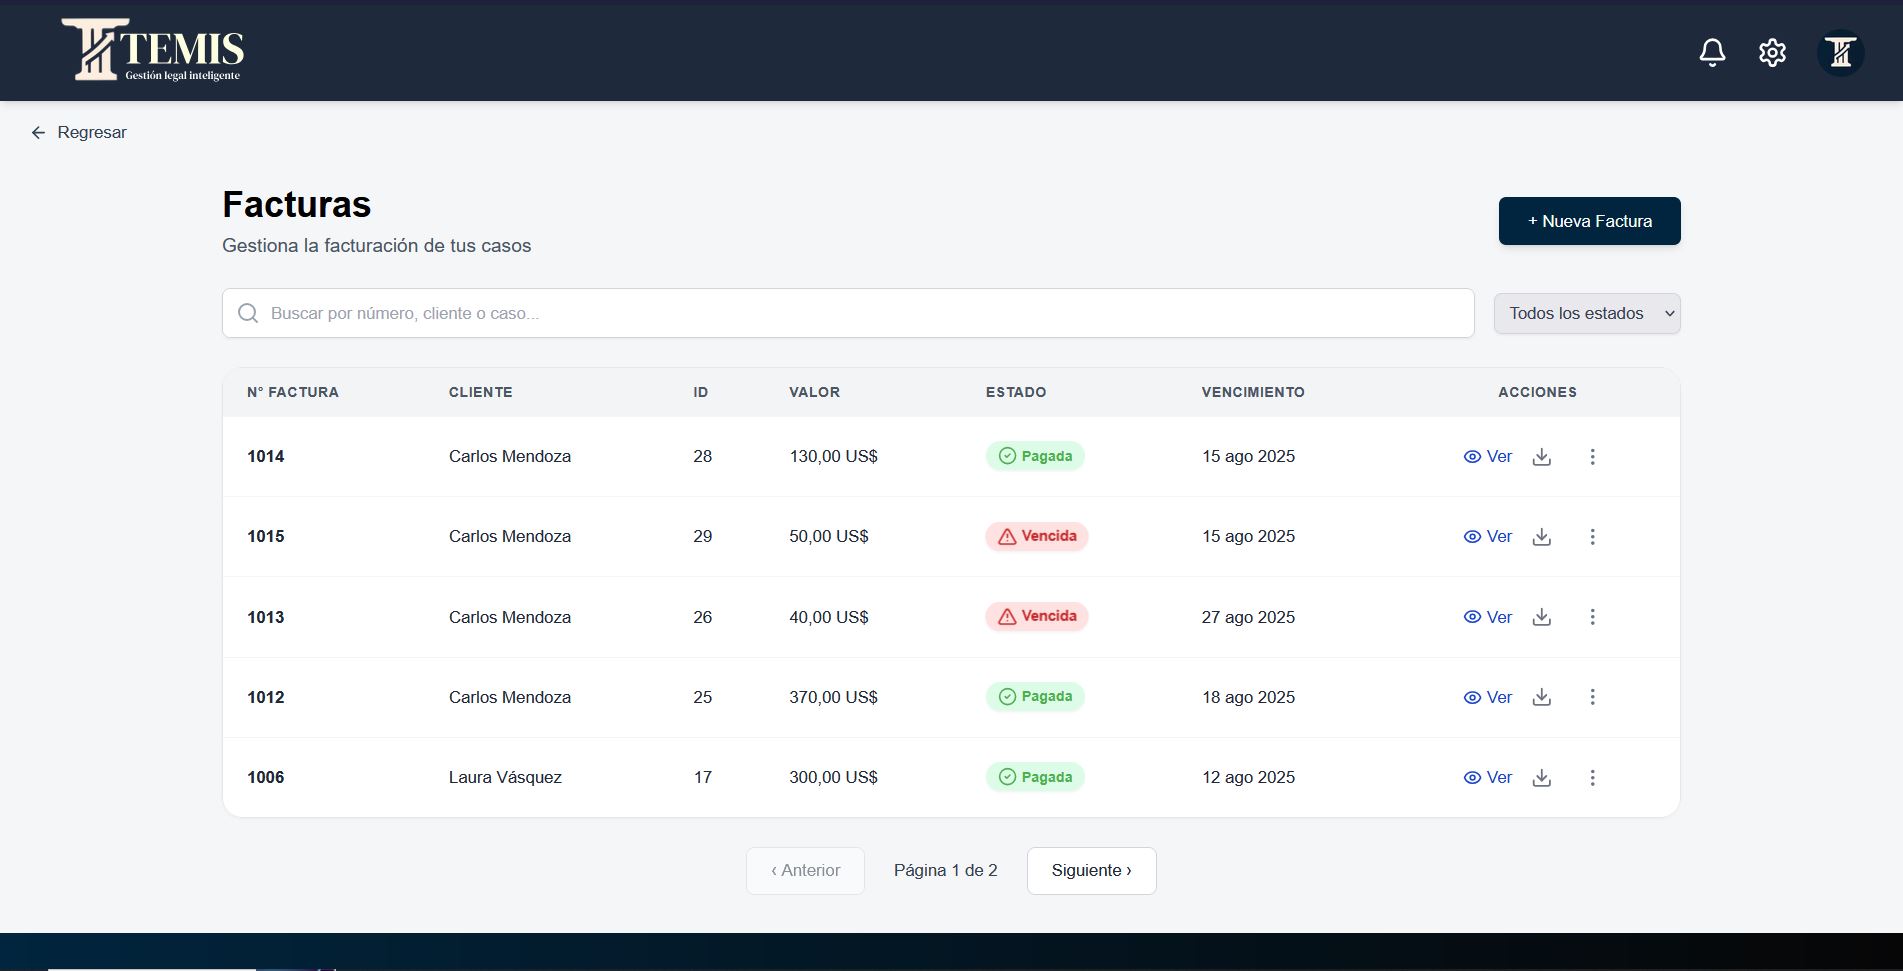Click the warning icon on invoice 1015's Vencida badge
This screenshot has height=971, width=1903.
tap(1006, 536)
